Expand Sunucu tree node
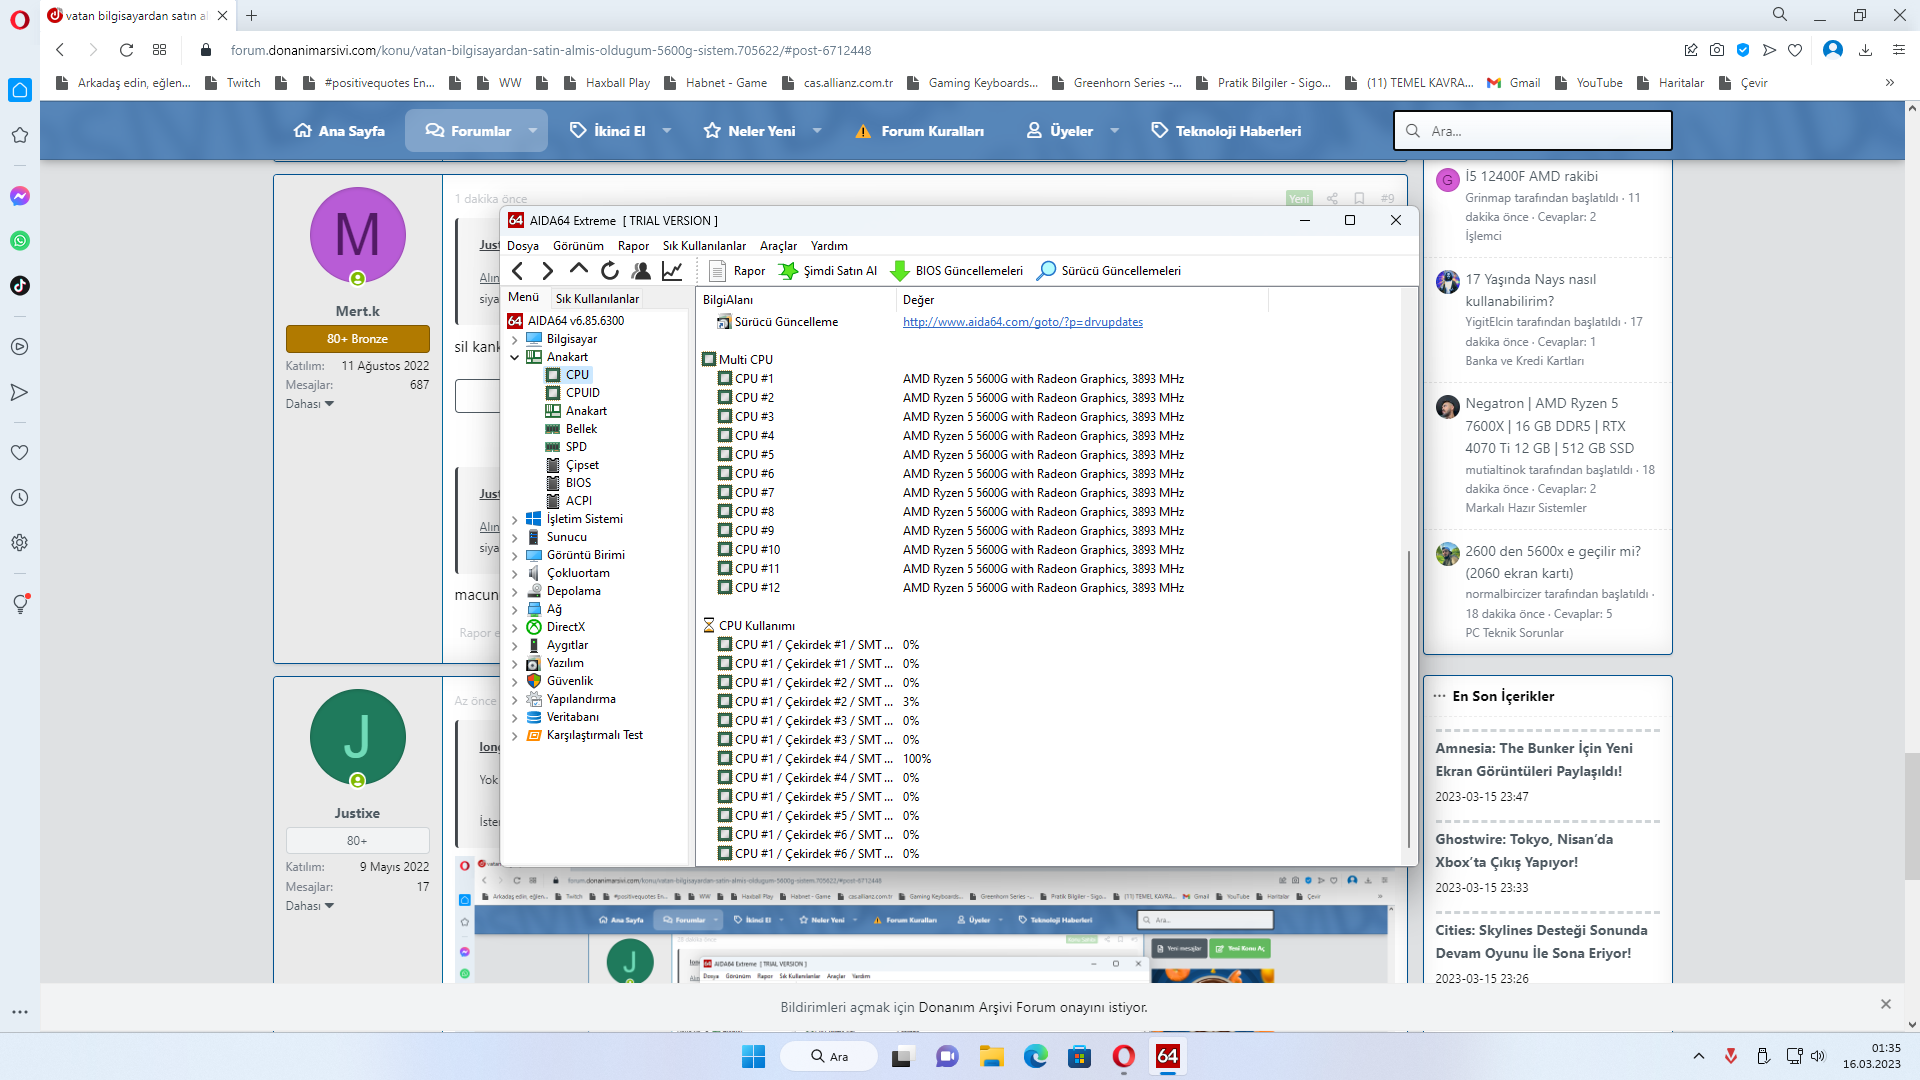The image size is (1920, 1080). click(x=515, y=537)
